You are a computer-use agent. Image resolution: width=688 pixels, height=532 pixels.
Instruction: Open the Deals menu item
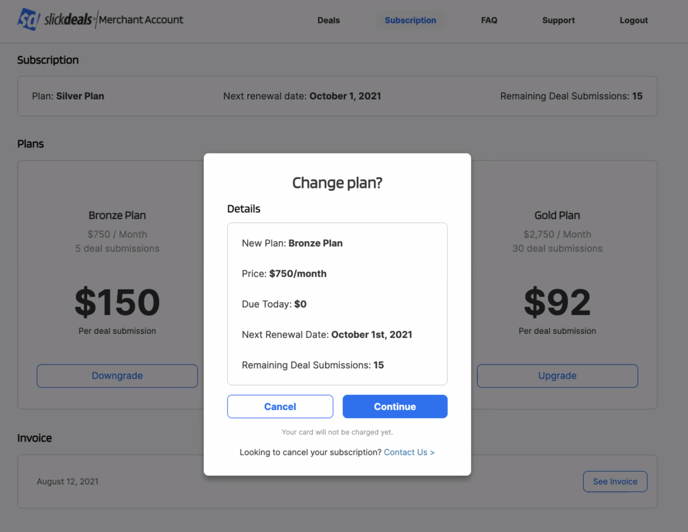click(328, 20)
